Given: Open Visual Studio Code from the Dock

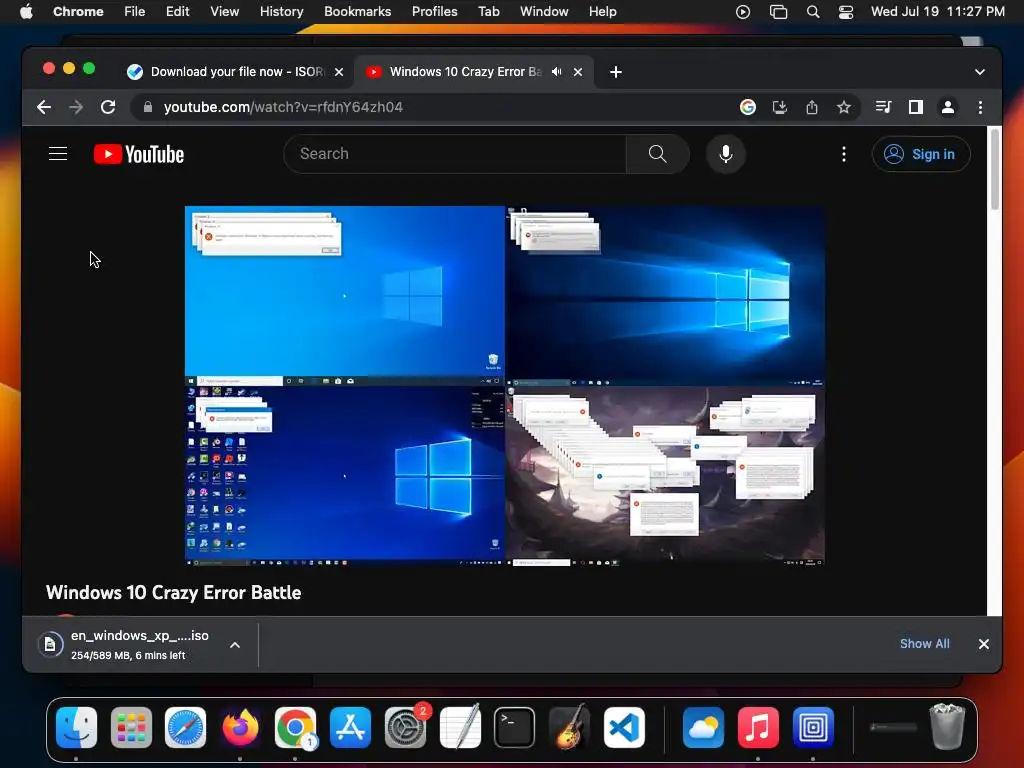Looking at the screenshot, I should (624, 728).
